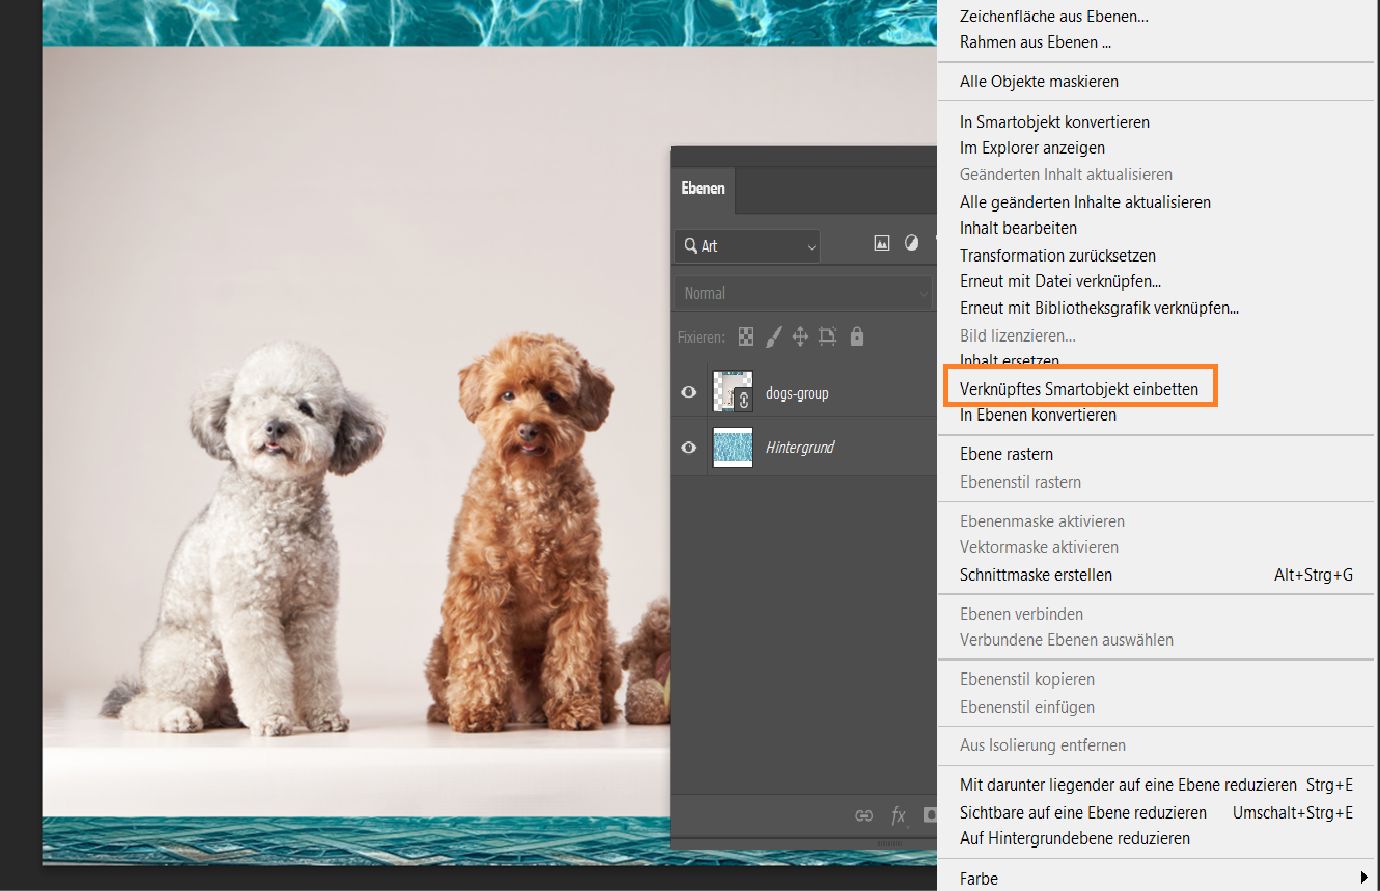Click the Vektormaske aktivieren entry
1380x891 pixels.
[x=1039, y=547]
